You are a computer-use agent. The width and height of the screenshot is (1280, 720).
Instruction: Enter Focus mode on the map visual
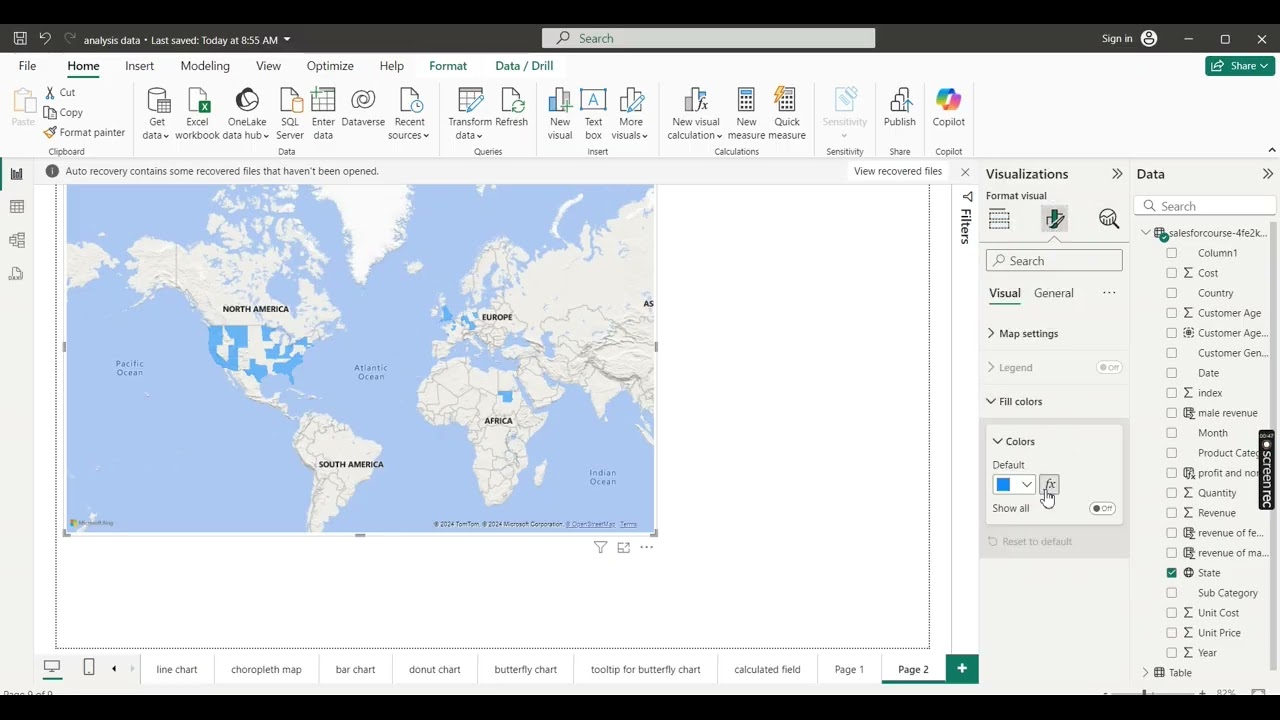click(x=623, y=547)
